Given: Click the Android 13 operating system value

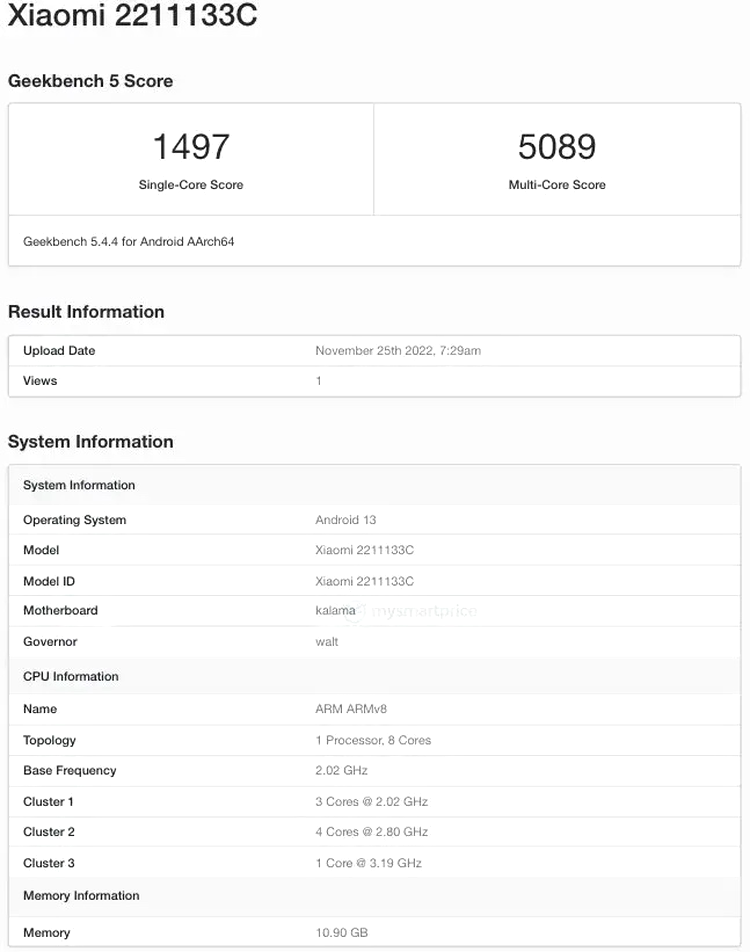Looking at the screenshot, I should click(x=346, y=520).
